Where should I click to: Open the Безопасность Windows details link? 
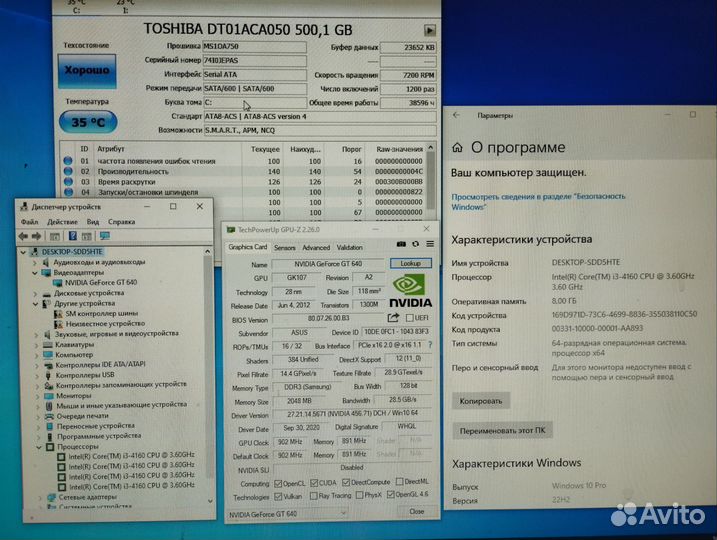point(538,201)
